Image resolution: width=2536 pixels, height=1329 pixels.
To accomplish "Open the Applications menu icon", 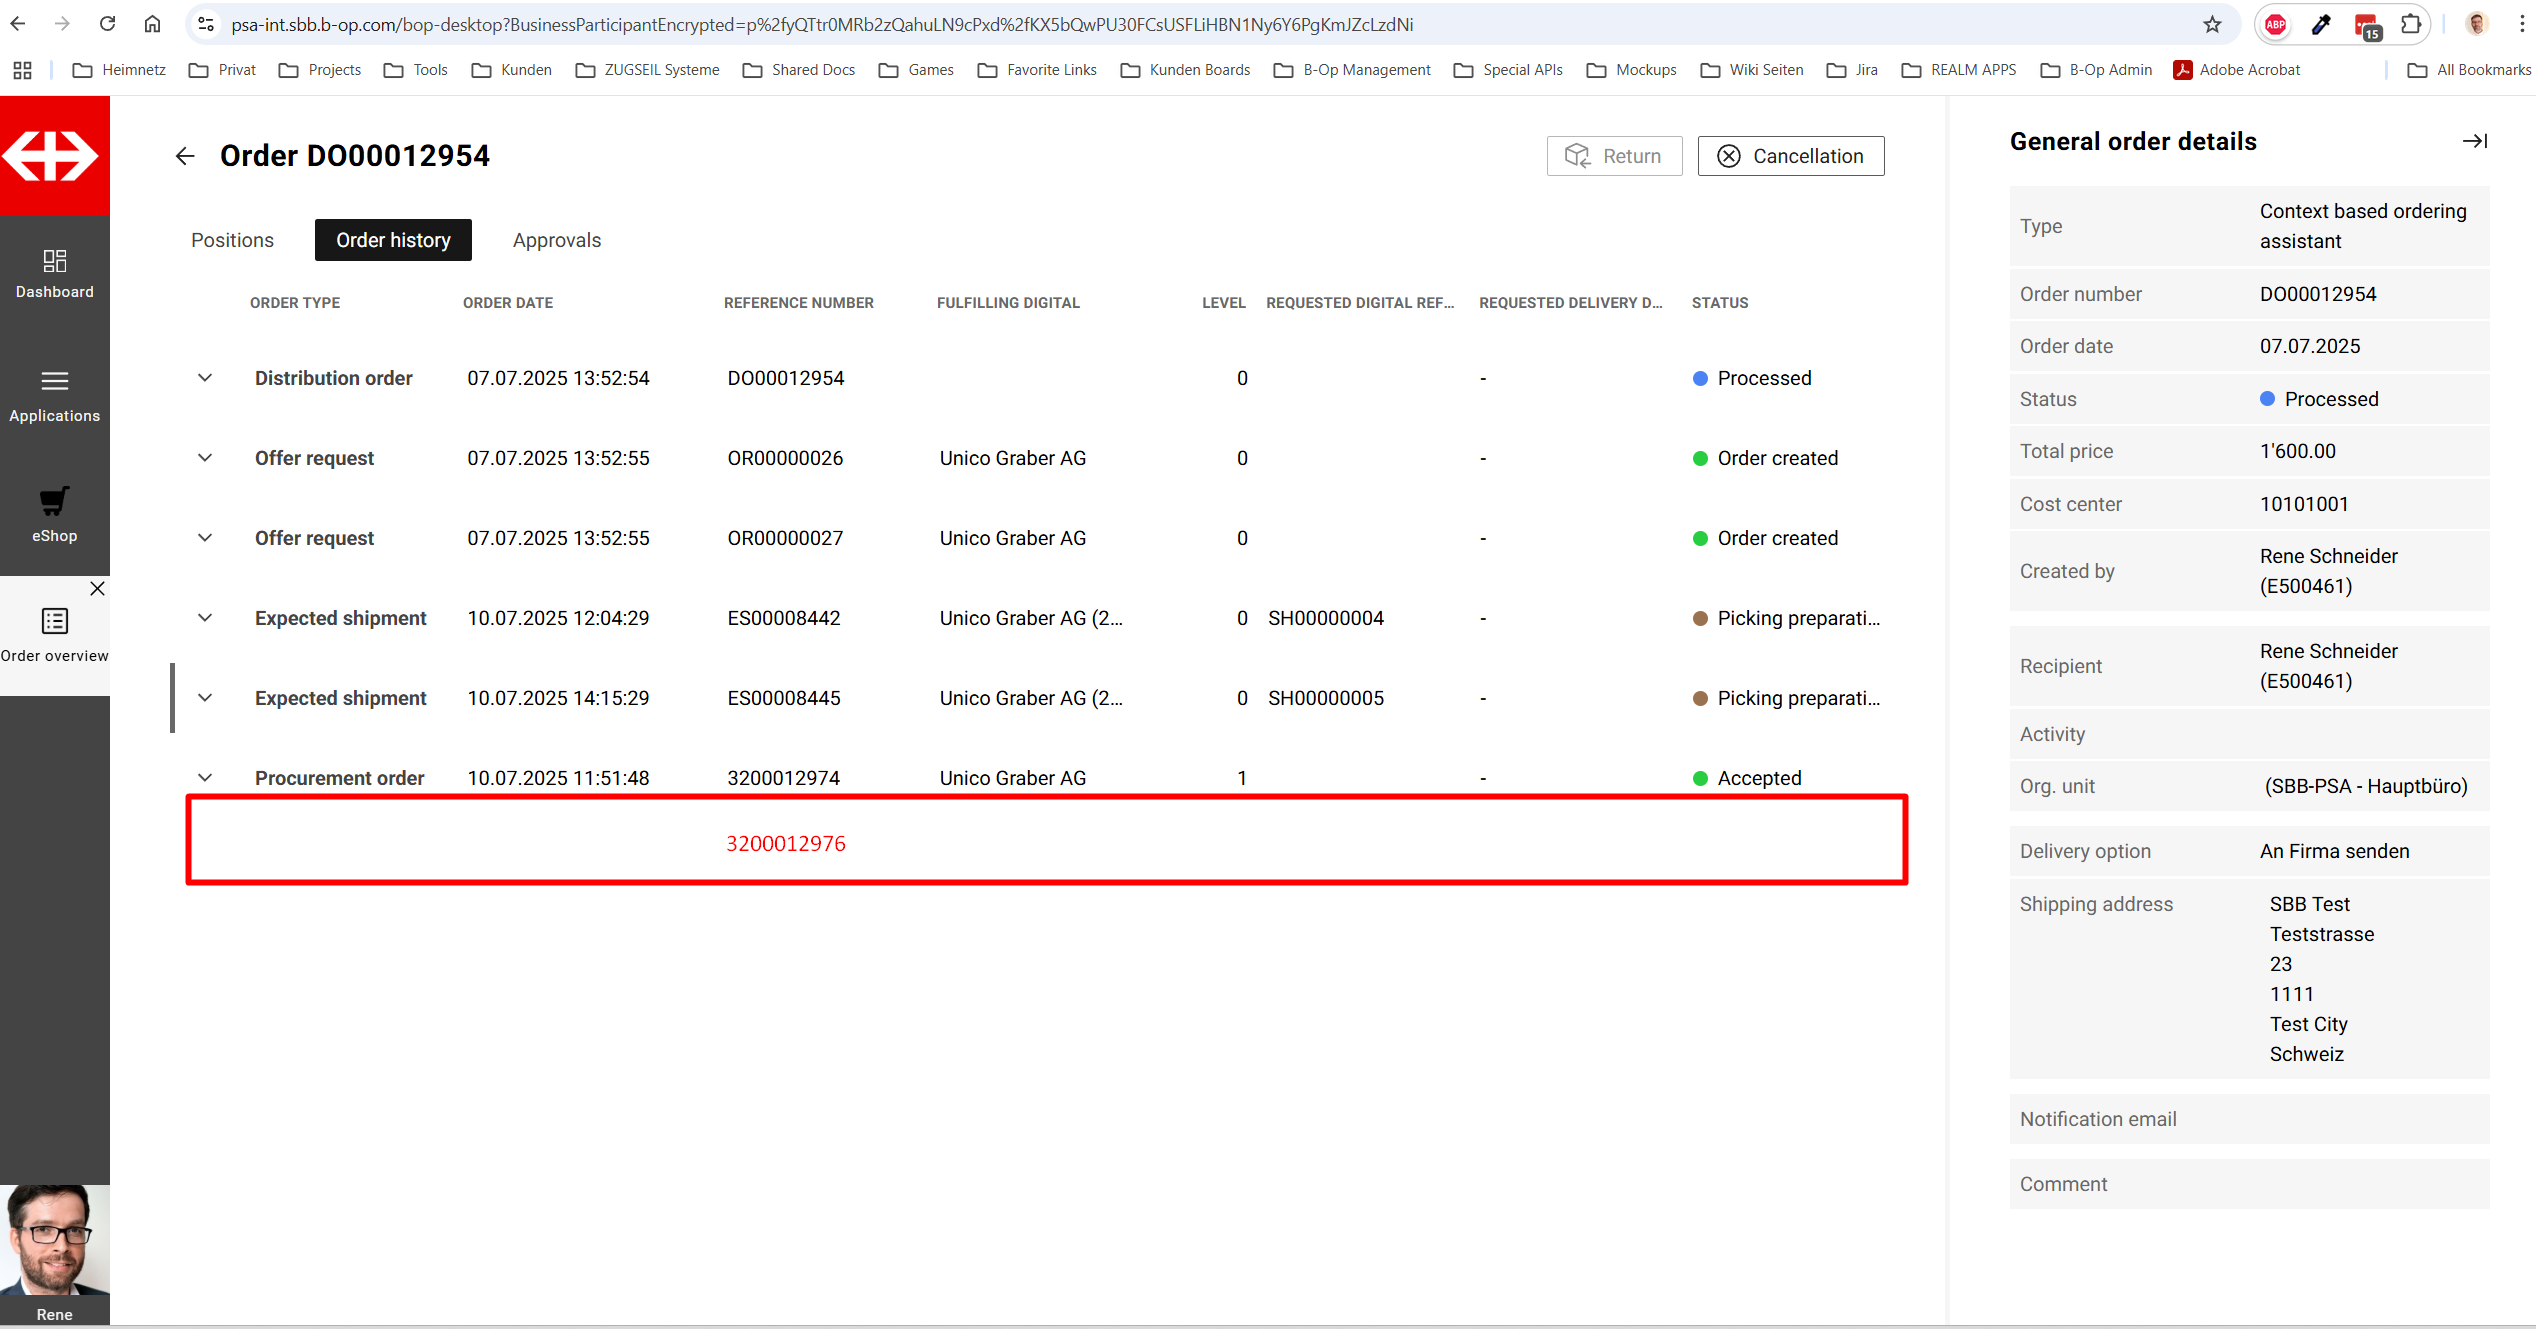I will [x=54, y=382].
